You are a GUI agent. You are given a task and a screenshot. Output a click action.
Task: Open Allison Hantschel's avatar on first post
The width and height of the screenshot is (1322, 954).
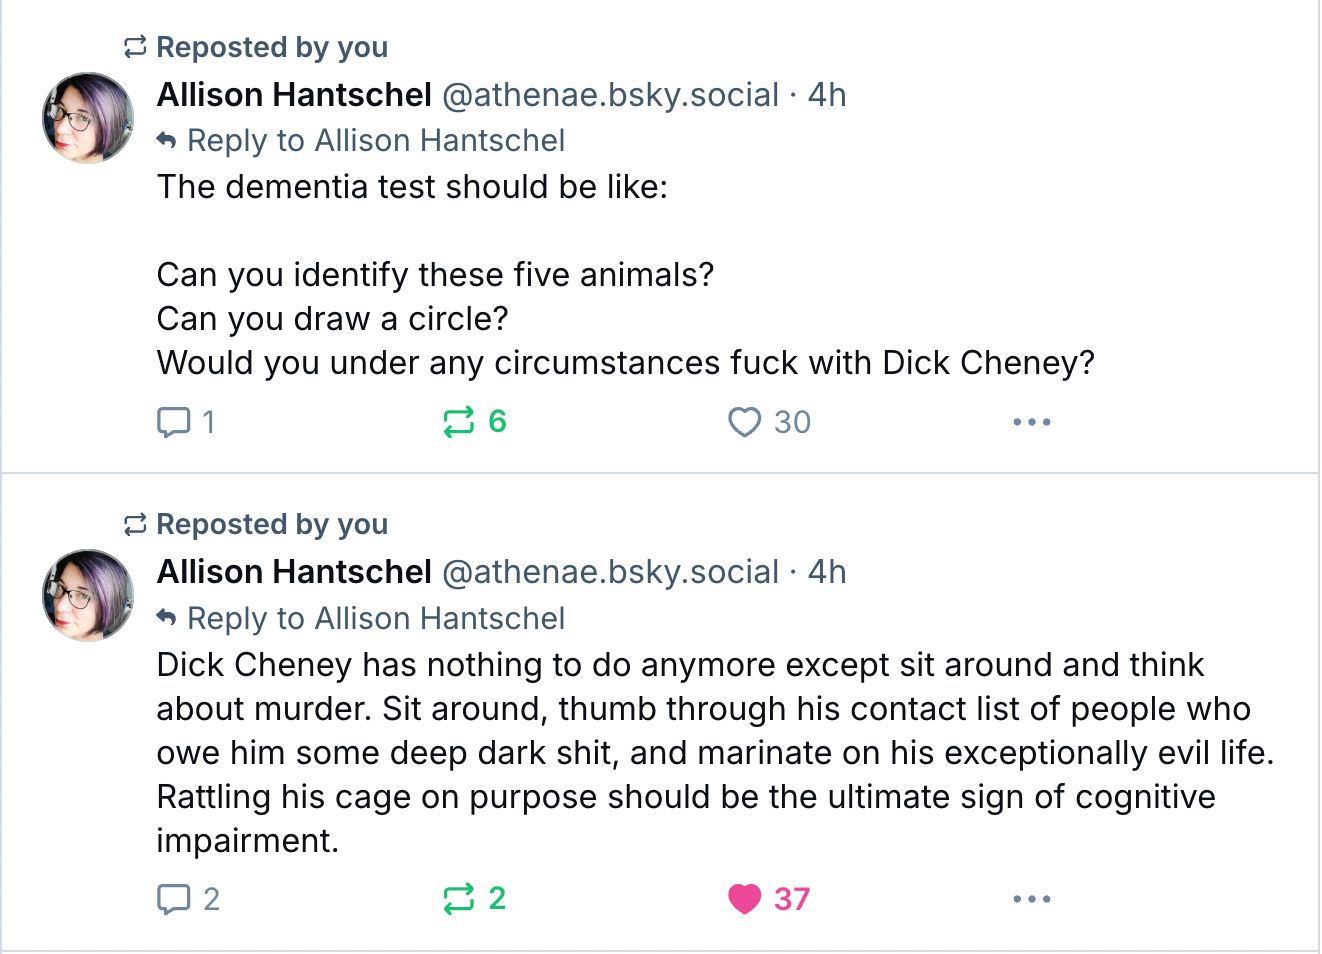point(88,118)
